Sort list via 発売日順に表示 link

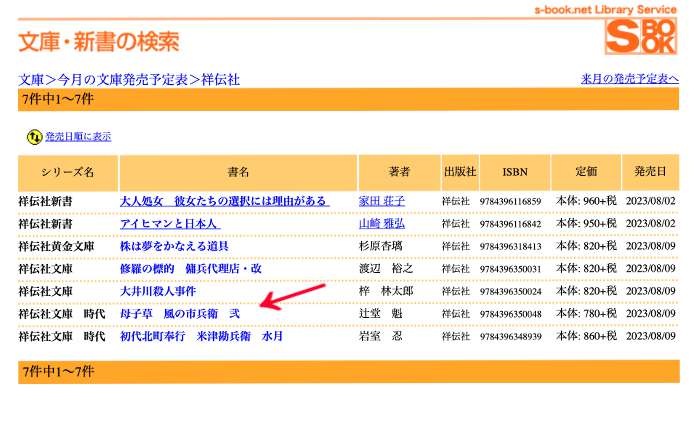(78, 136)
